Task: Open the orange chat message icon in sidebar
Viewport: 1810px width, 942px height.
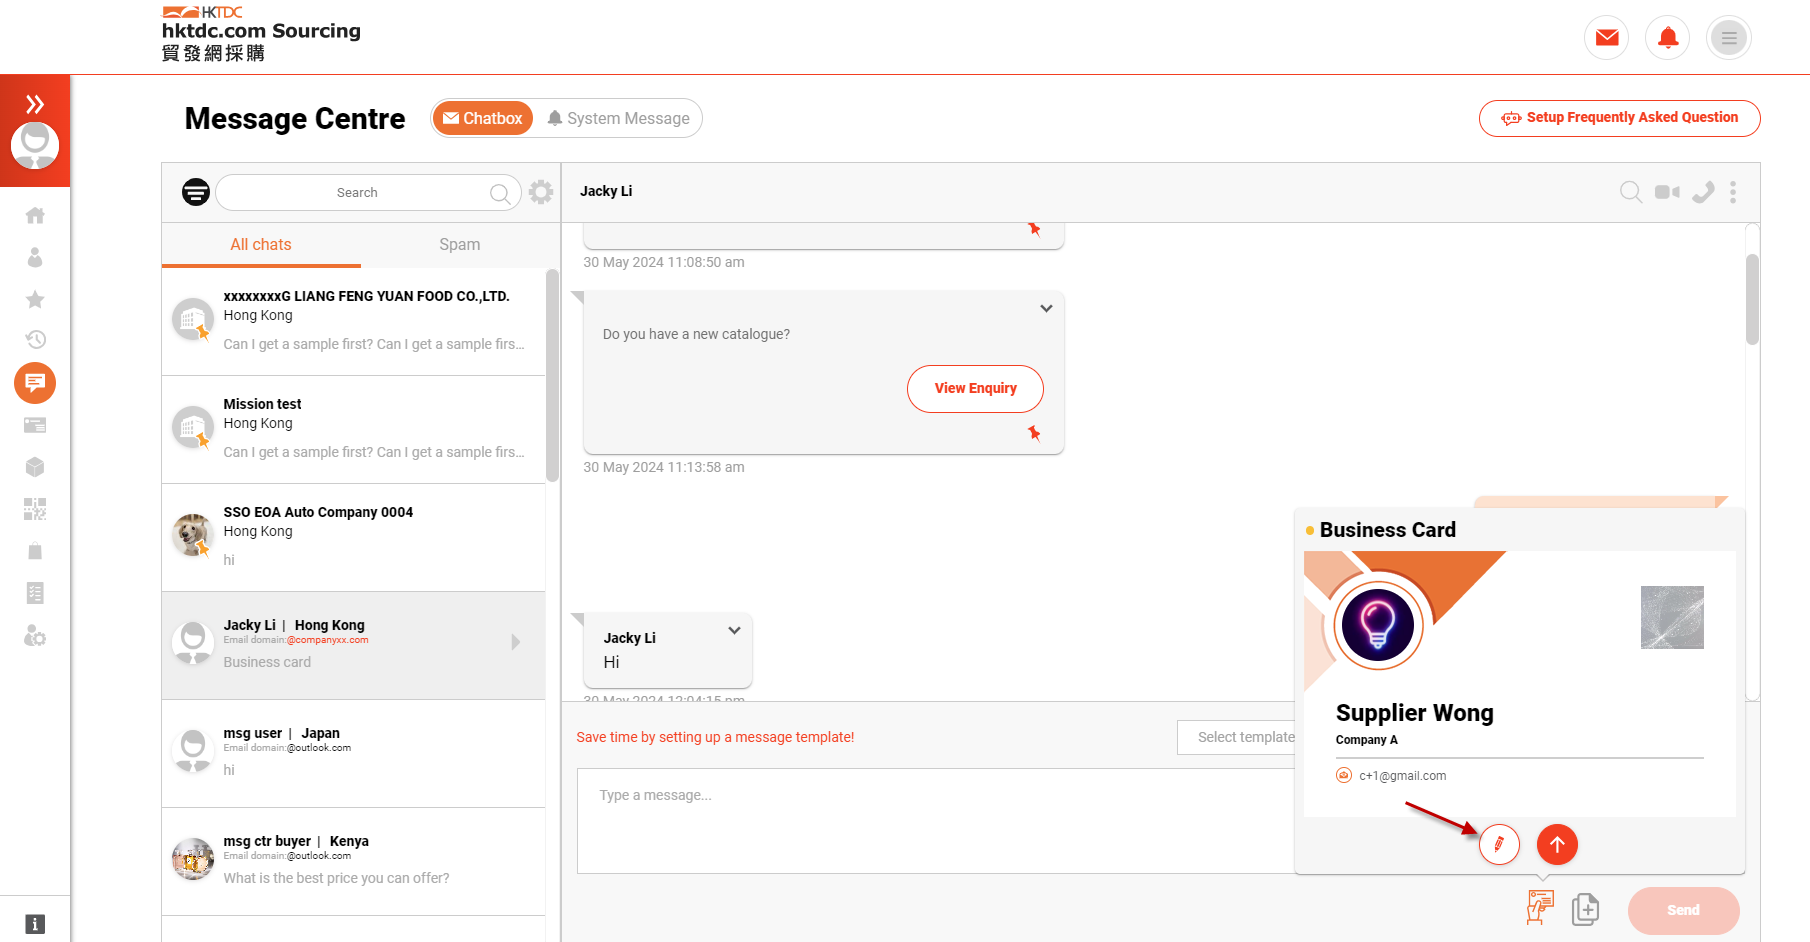Action: point(35,383)
